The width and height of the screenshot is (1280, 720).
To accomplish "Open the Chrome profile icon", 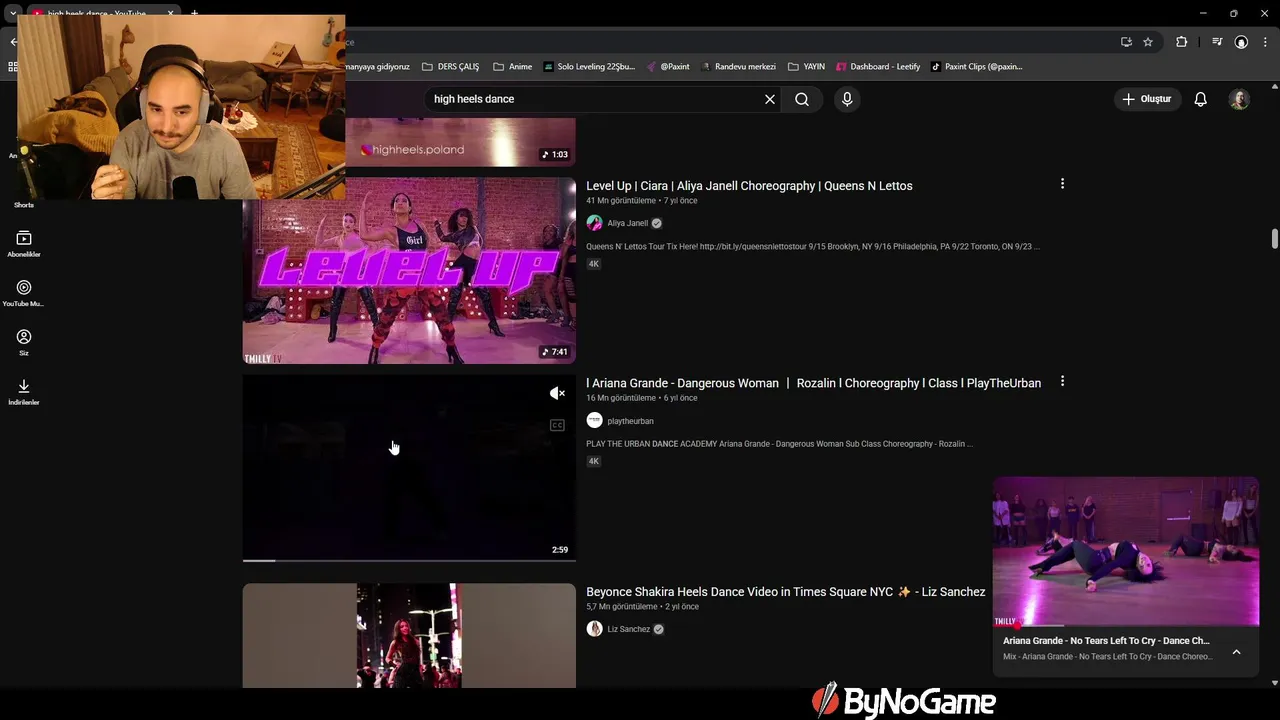I will click(x=1241, y=42).
